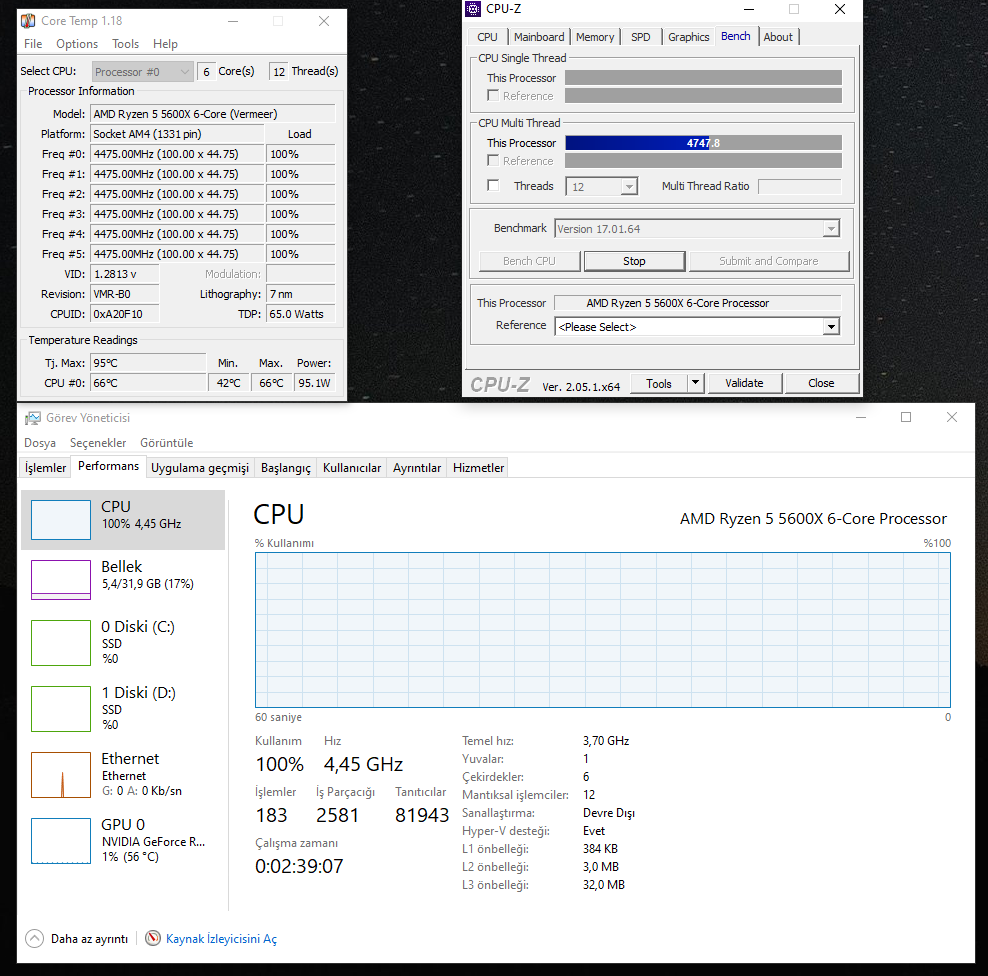Click the Multi Thread Ratio field

799,187
